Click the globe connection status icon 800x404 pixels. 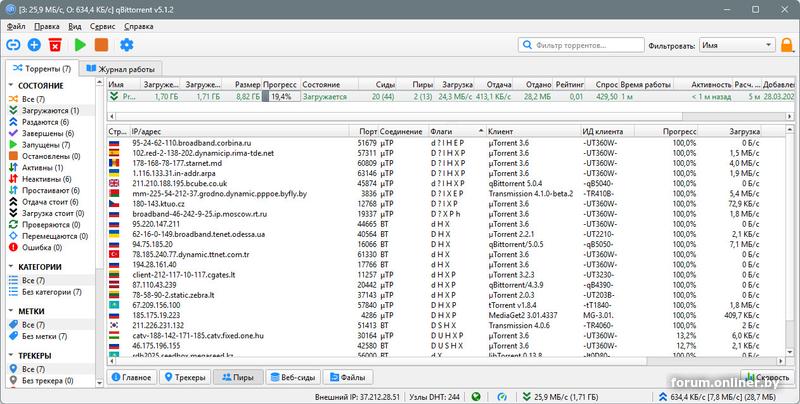click(x=475, y=396)
